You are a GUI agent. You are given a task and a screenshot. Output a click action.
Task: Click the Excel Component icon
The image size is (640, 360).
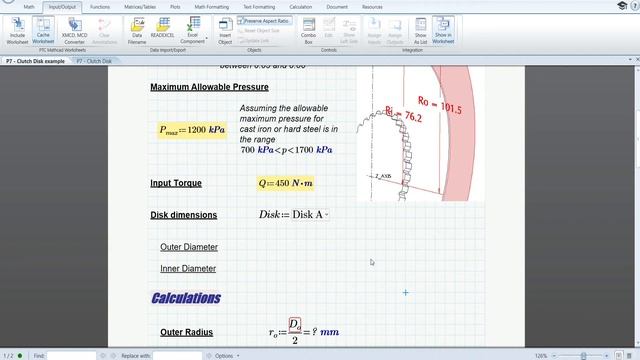(x=192, y=30)
